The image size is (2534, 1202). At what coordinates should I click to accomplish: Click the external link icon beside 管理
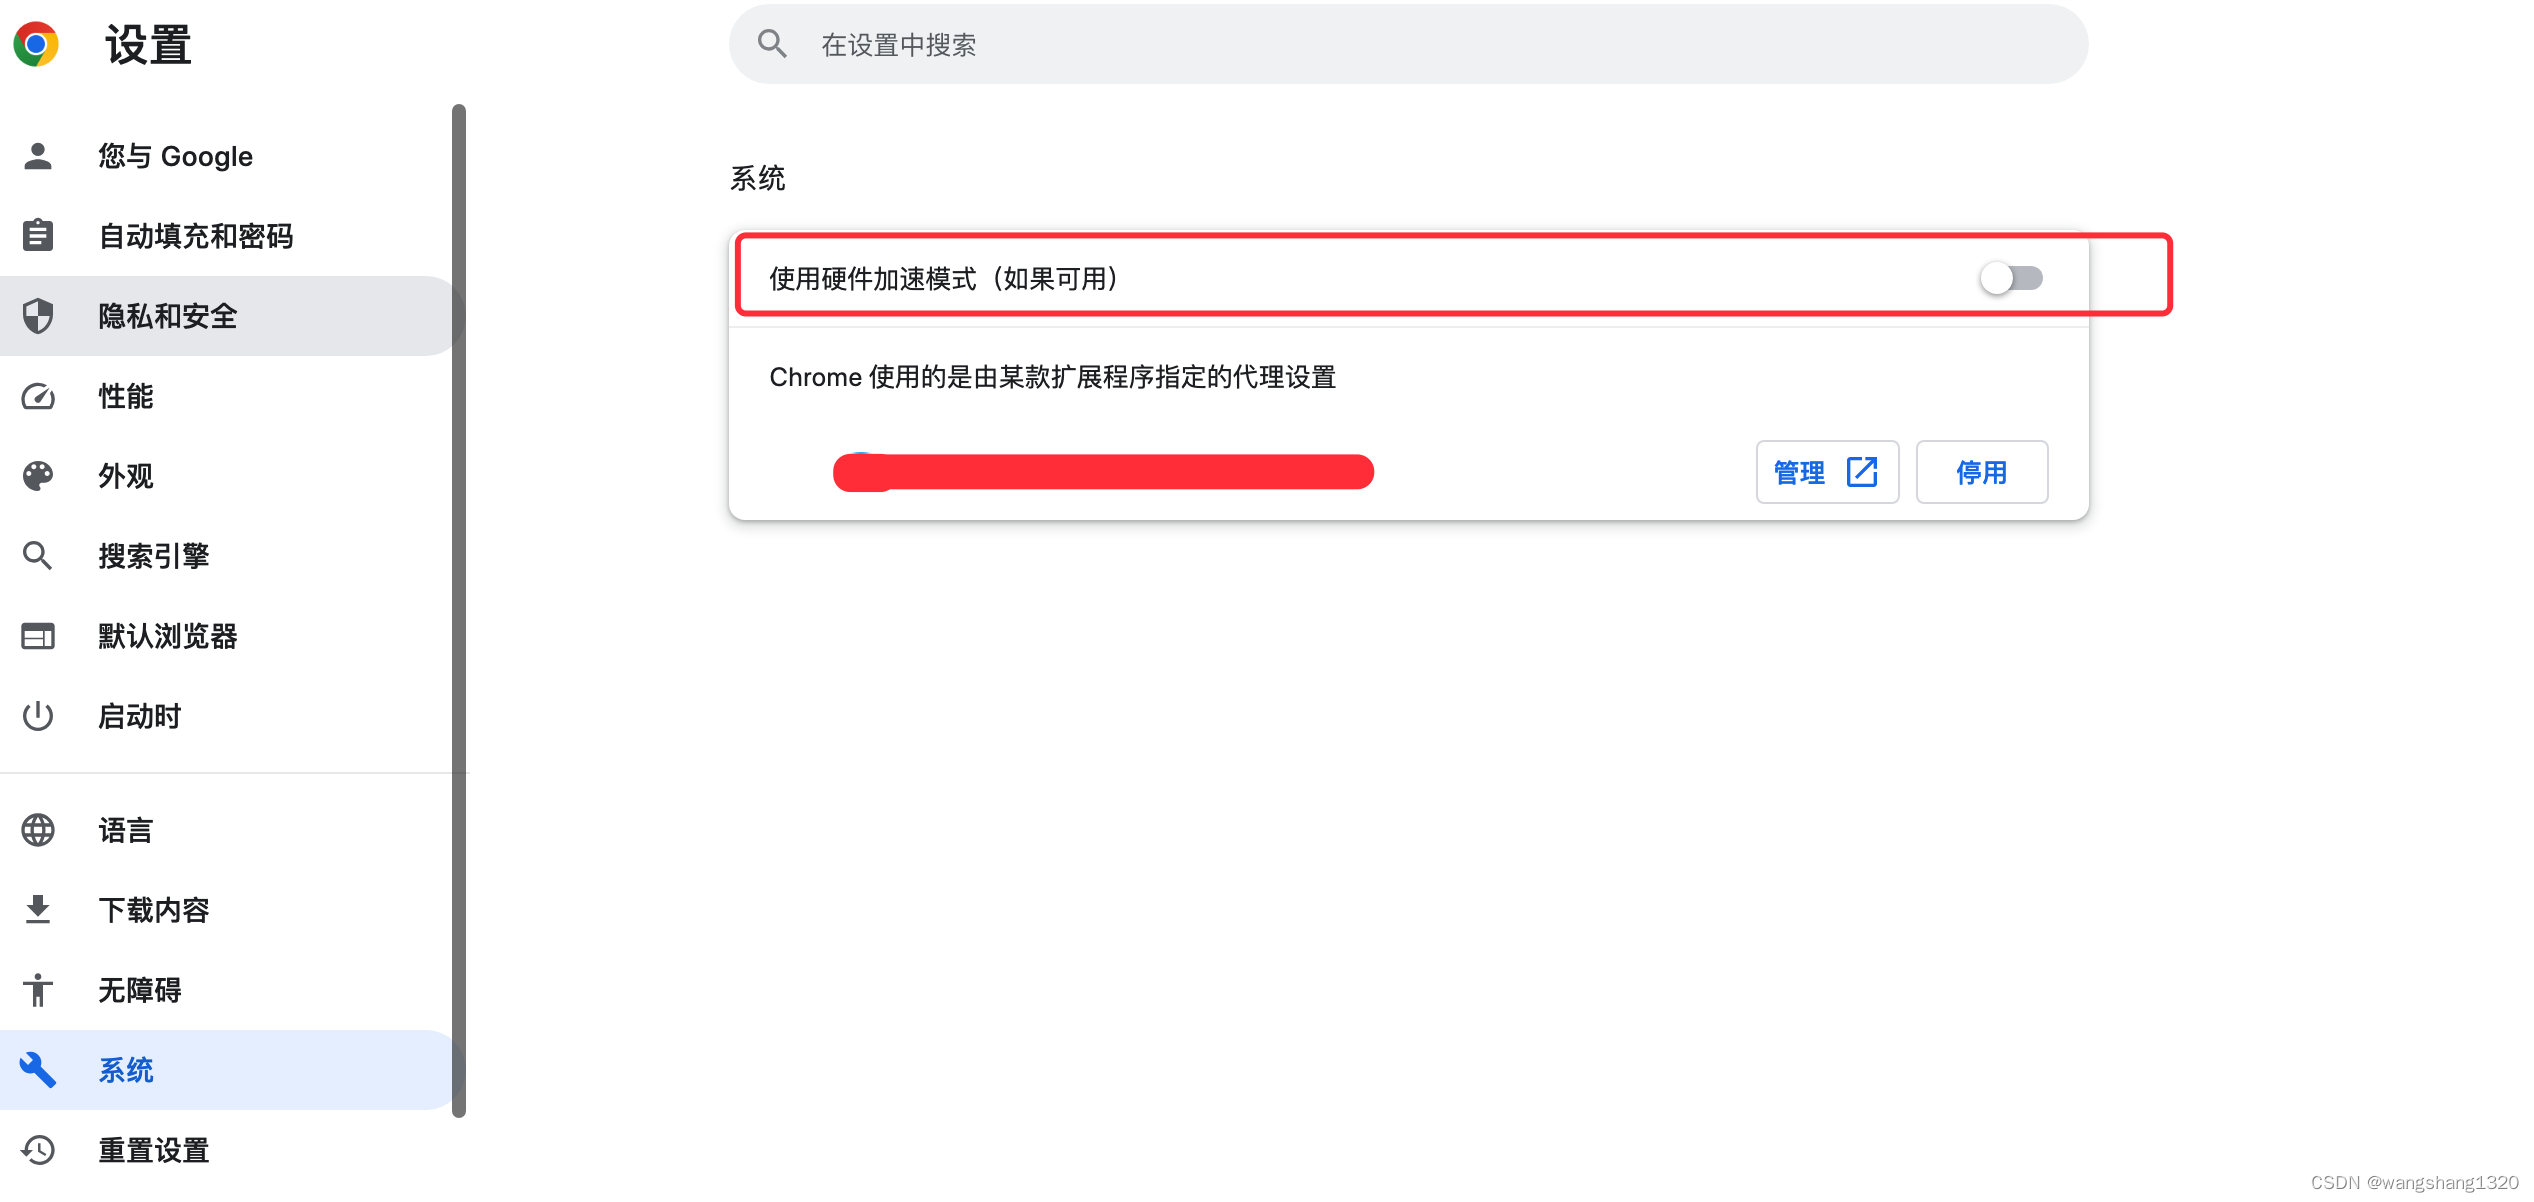click(x=1862, y=472)
